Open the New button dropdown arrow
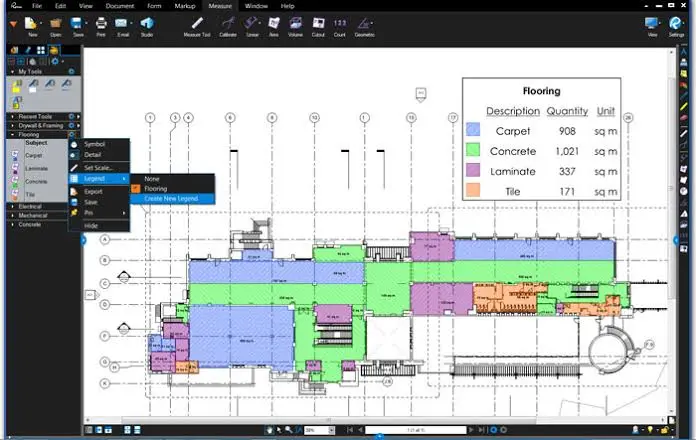This screenshot has width=696, height=440. point(41,23)
